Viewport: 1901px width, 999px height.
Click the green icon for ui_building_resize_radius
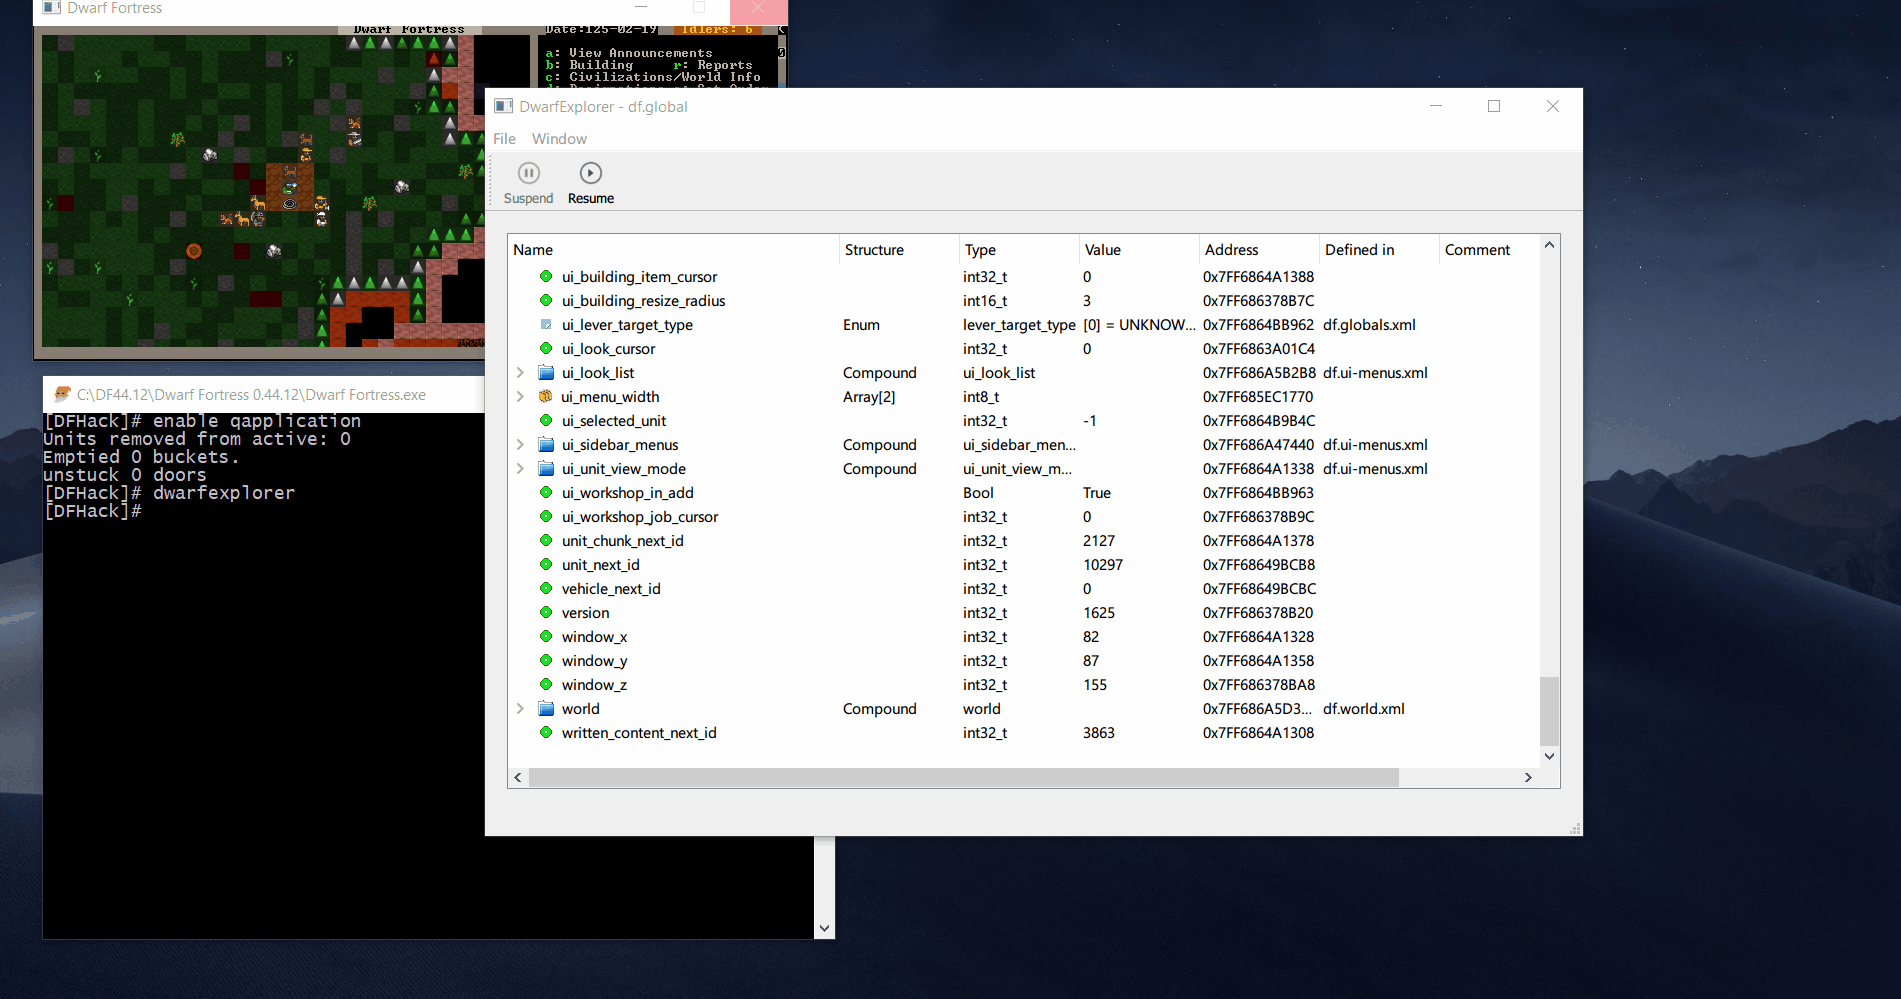coord(546,300)
